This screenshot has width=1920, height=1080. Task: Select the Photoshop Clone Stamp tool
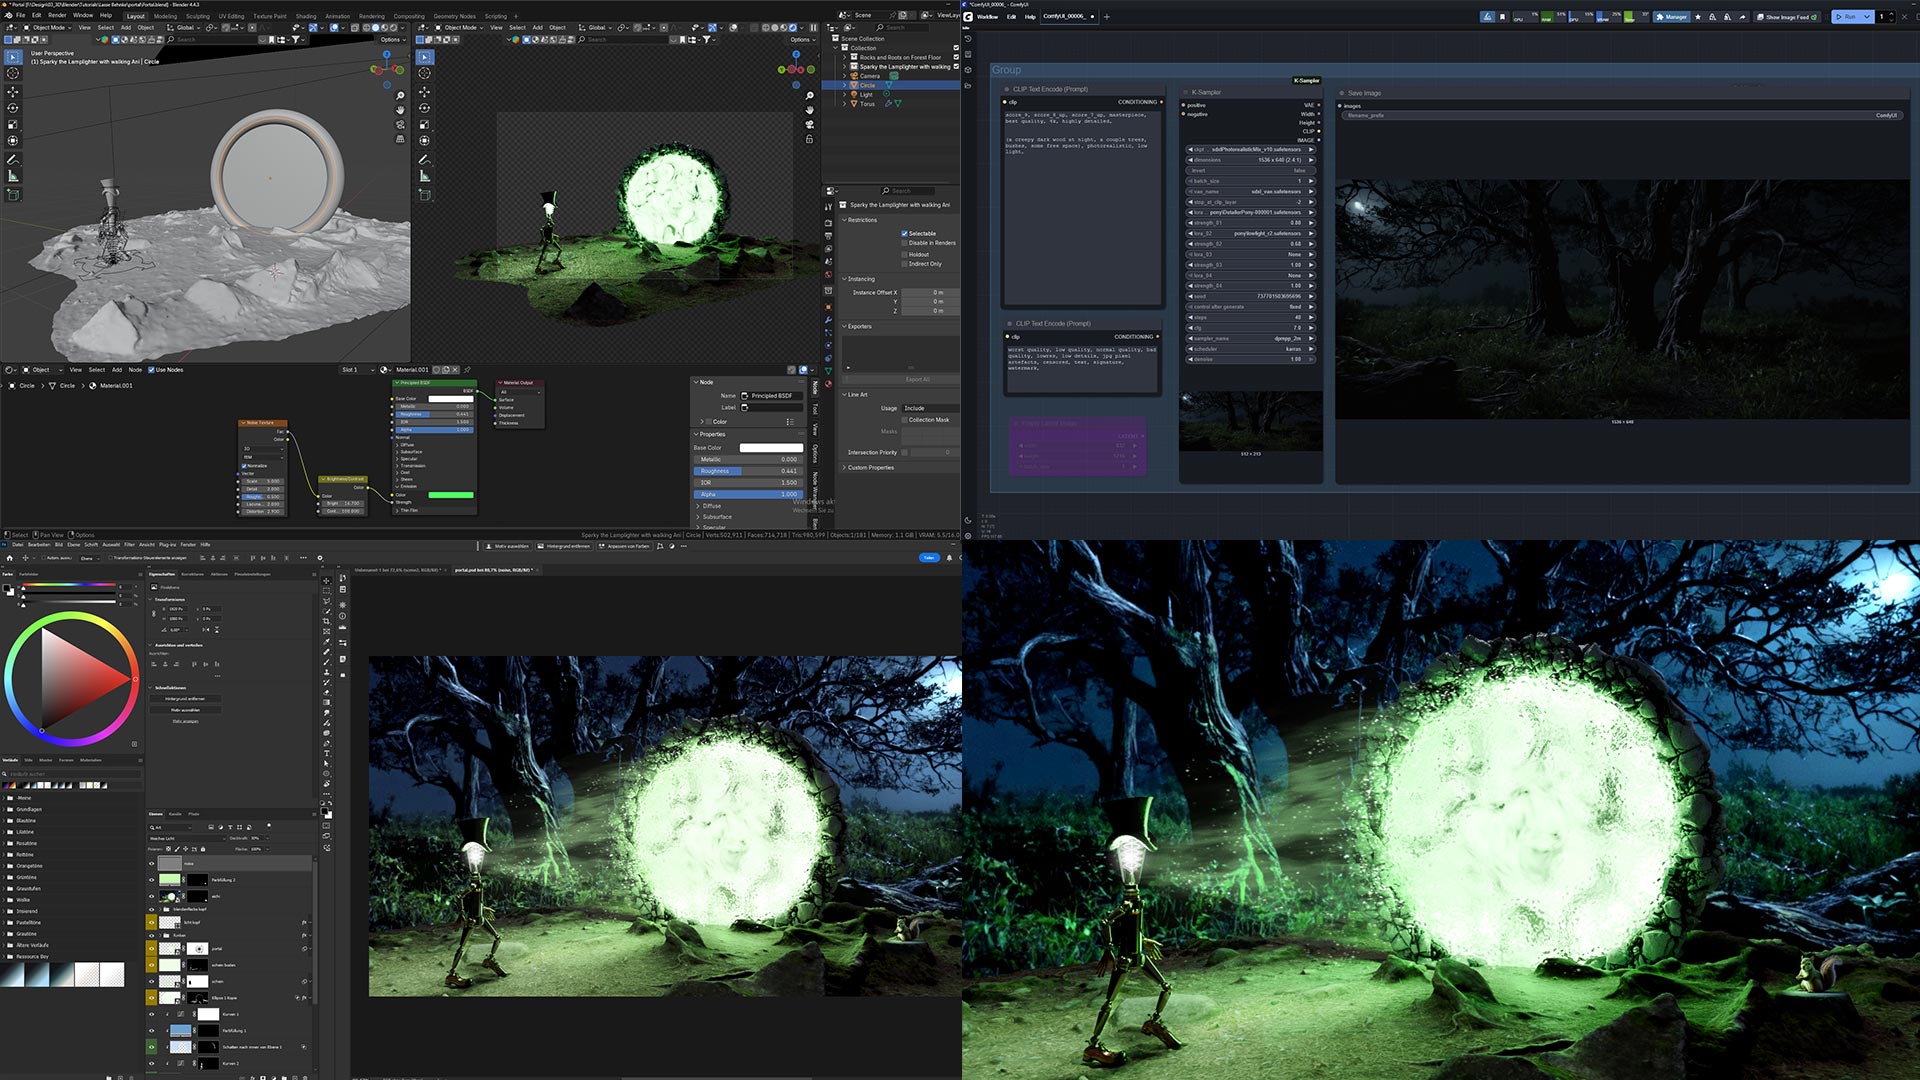(x=326, y=672)
